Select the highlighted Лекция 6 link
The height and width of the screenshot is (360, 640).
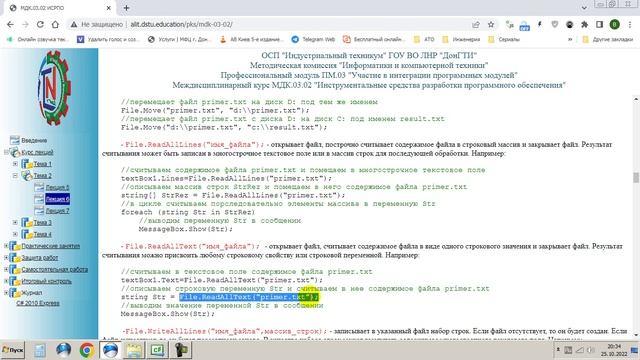[x=57, y=199]
